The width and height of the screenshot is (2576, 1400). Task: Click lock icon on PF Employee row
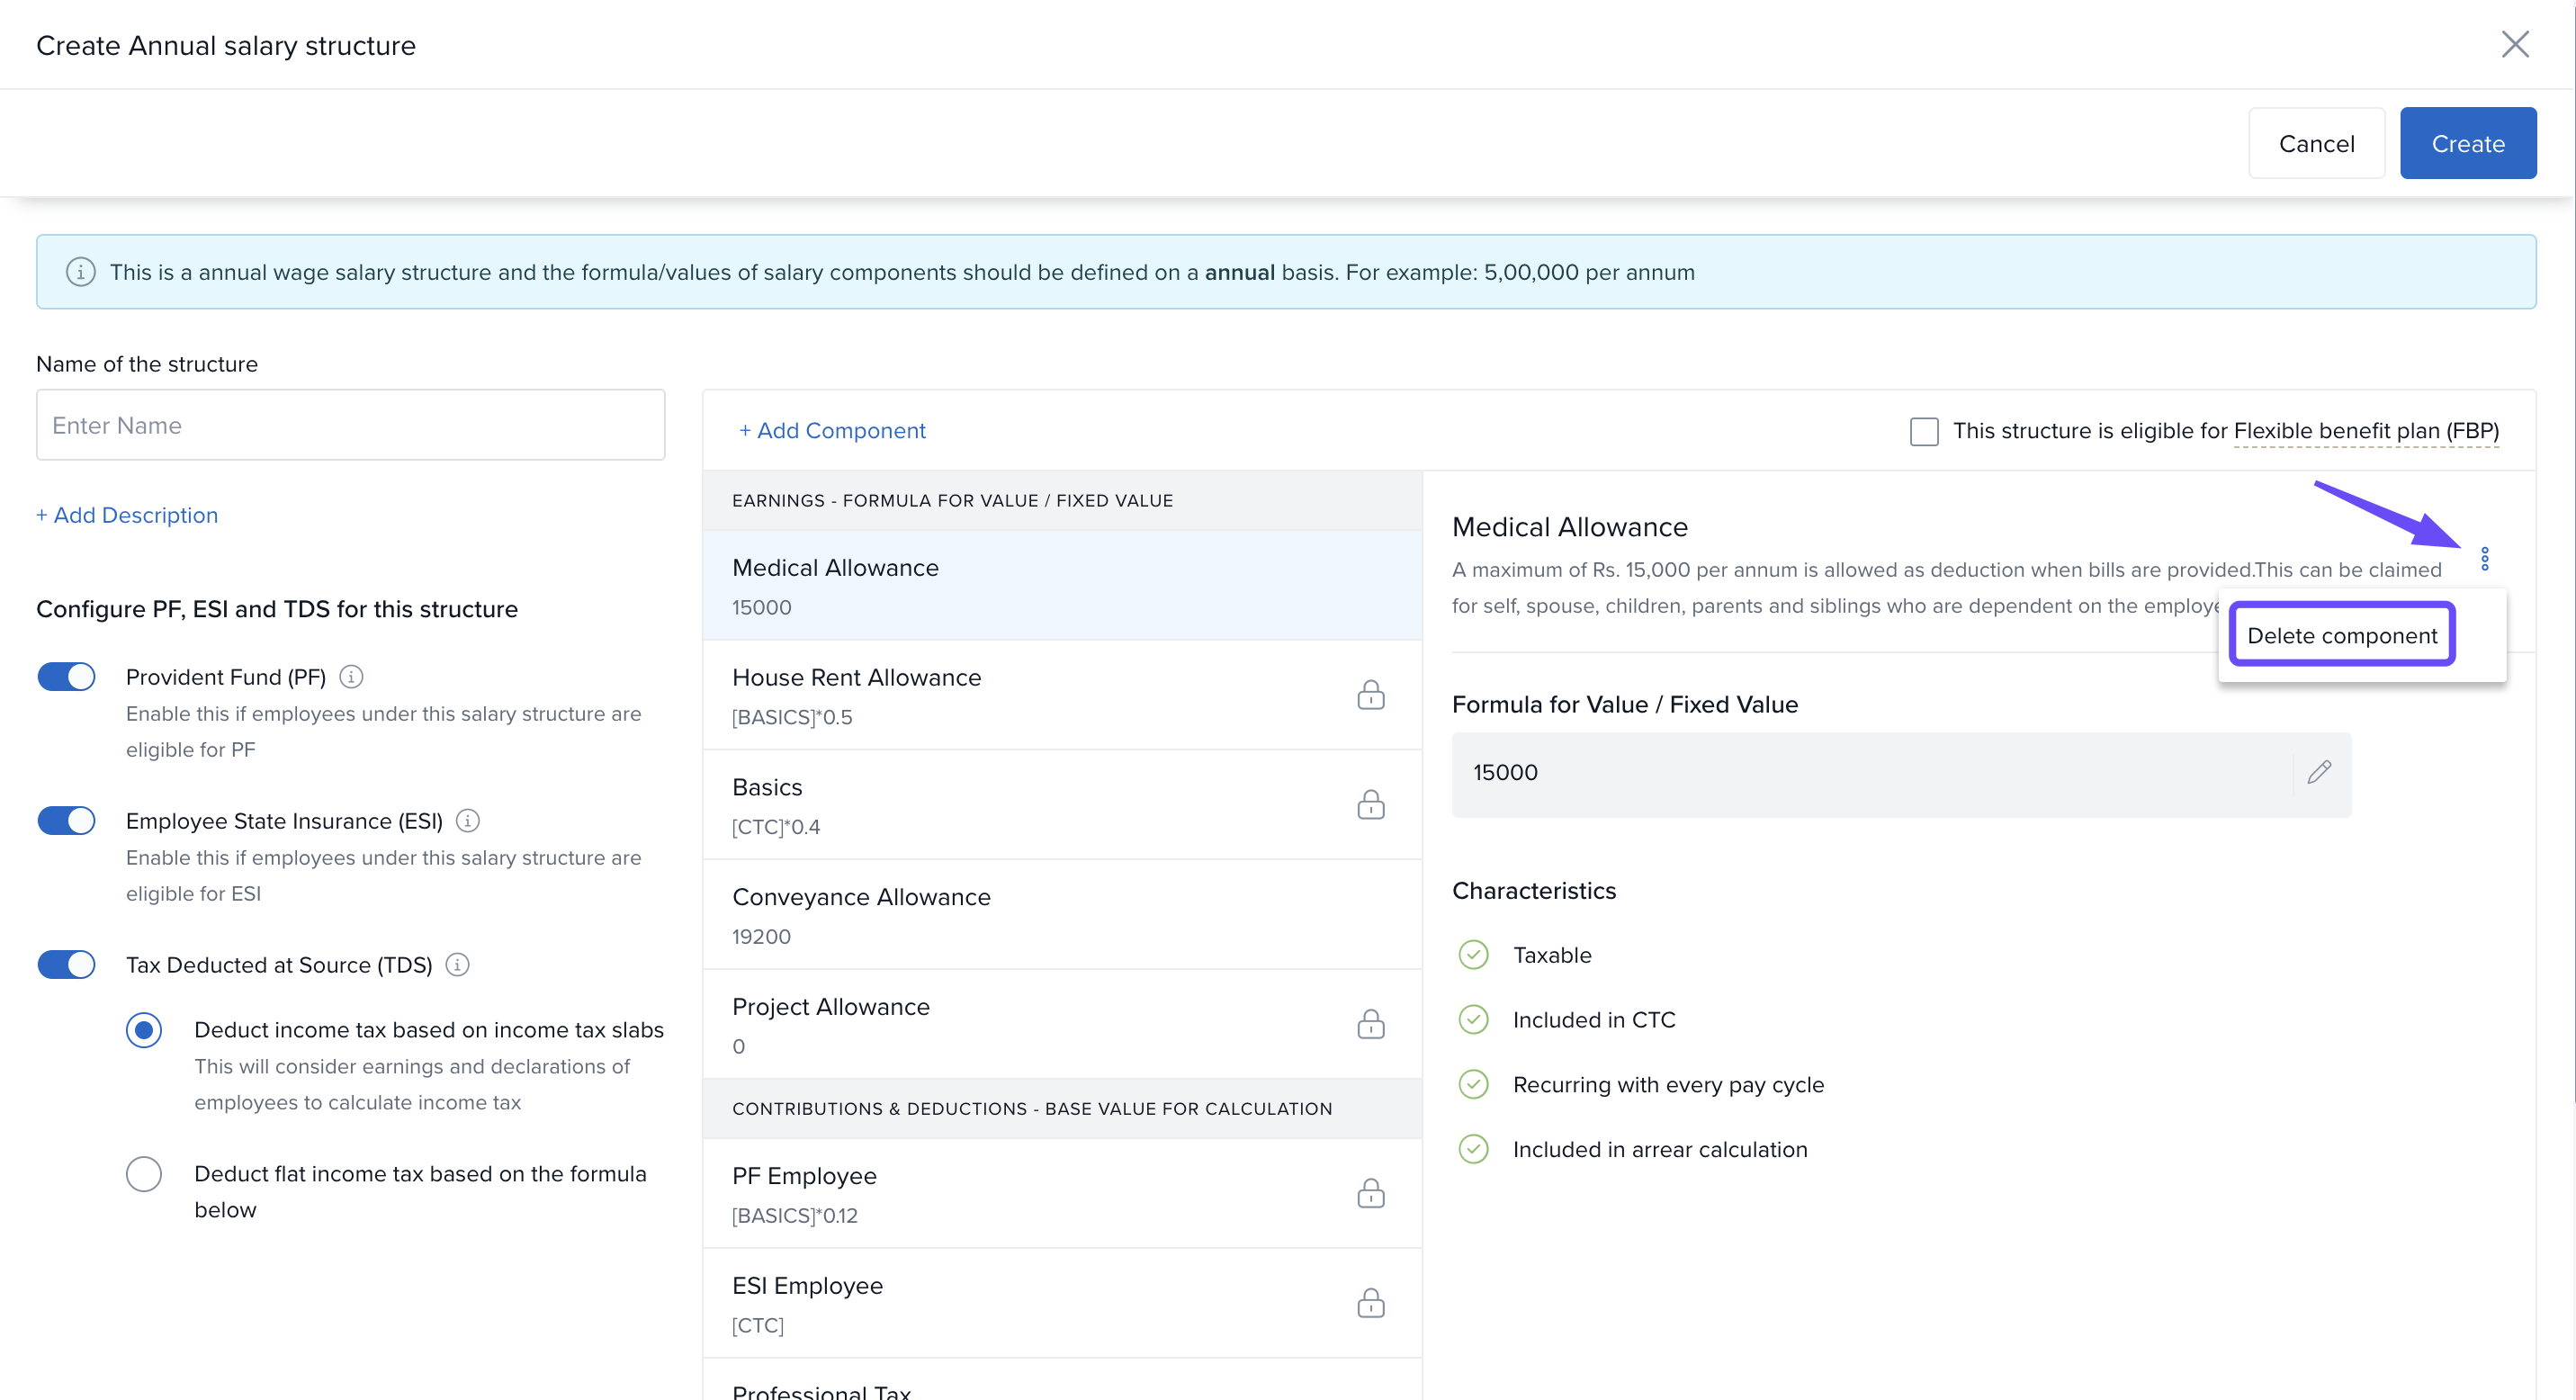click(1370, 1193)
